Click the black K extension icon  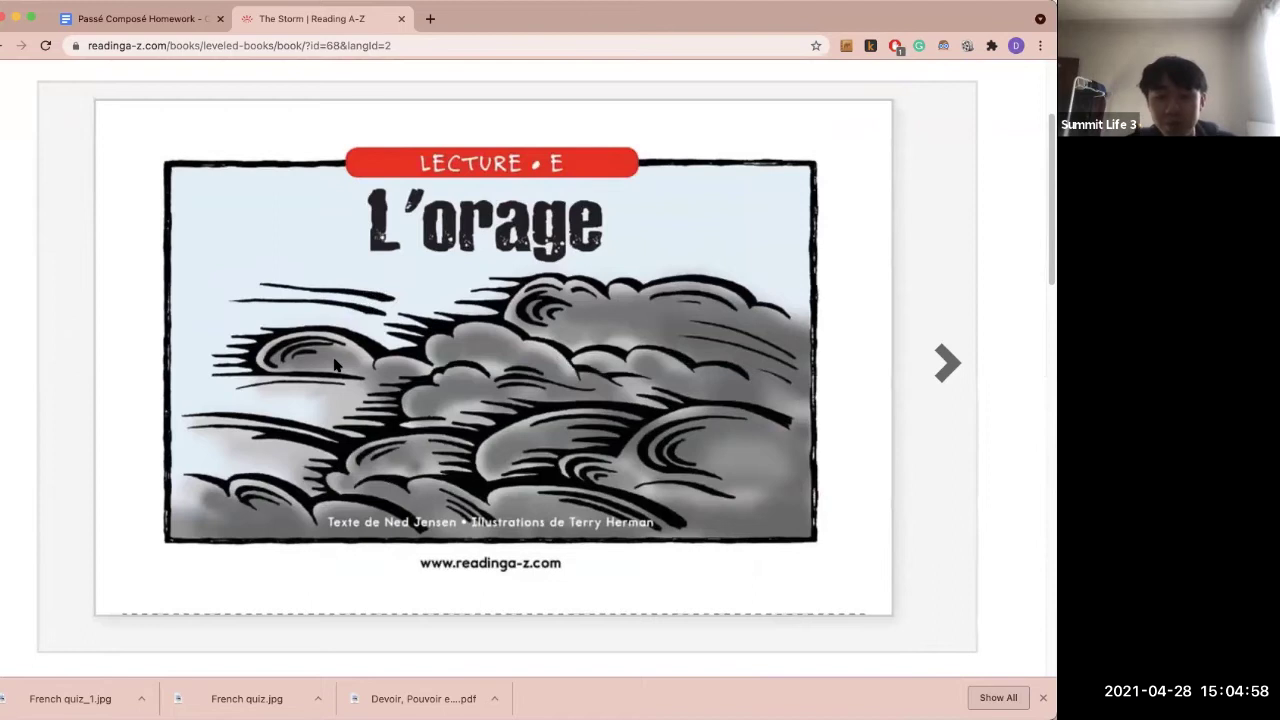870,46
